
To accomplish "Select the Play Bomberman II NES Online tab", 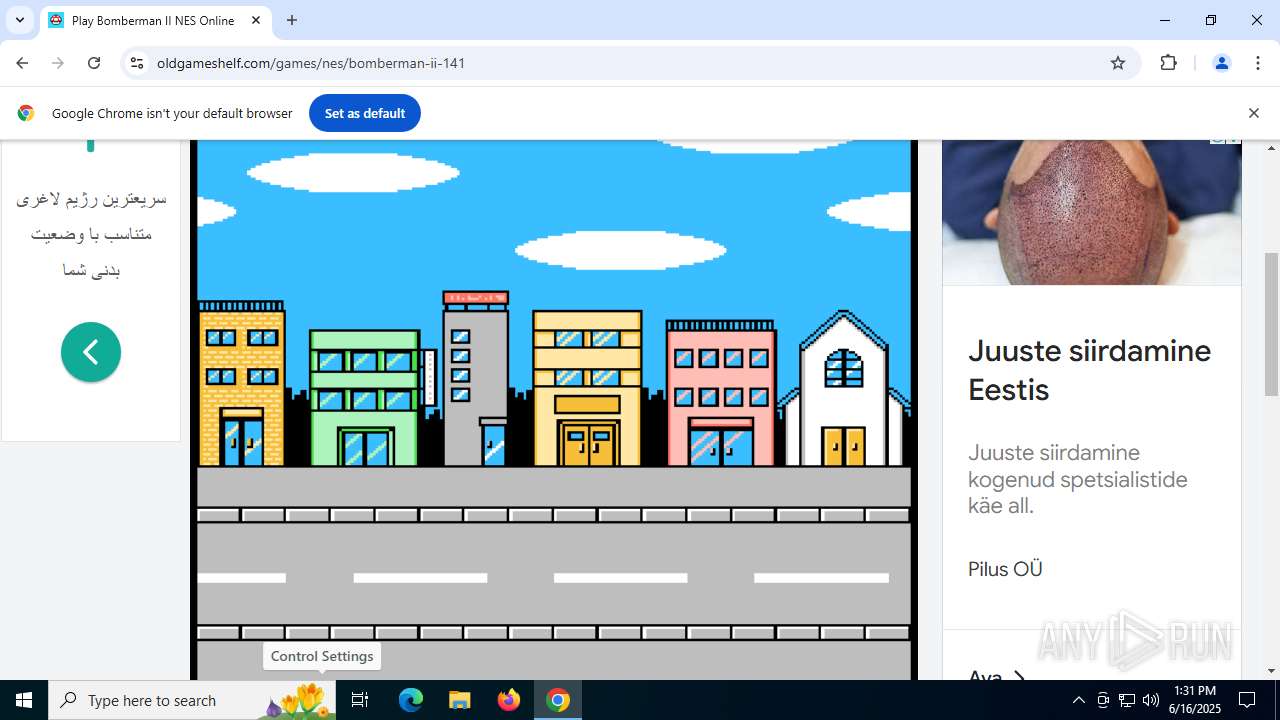I will click(x=154, y=20).
